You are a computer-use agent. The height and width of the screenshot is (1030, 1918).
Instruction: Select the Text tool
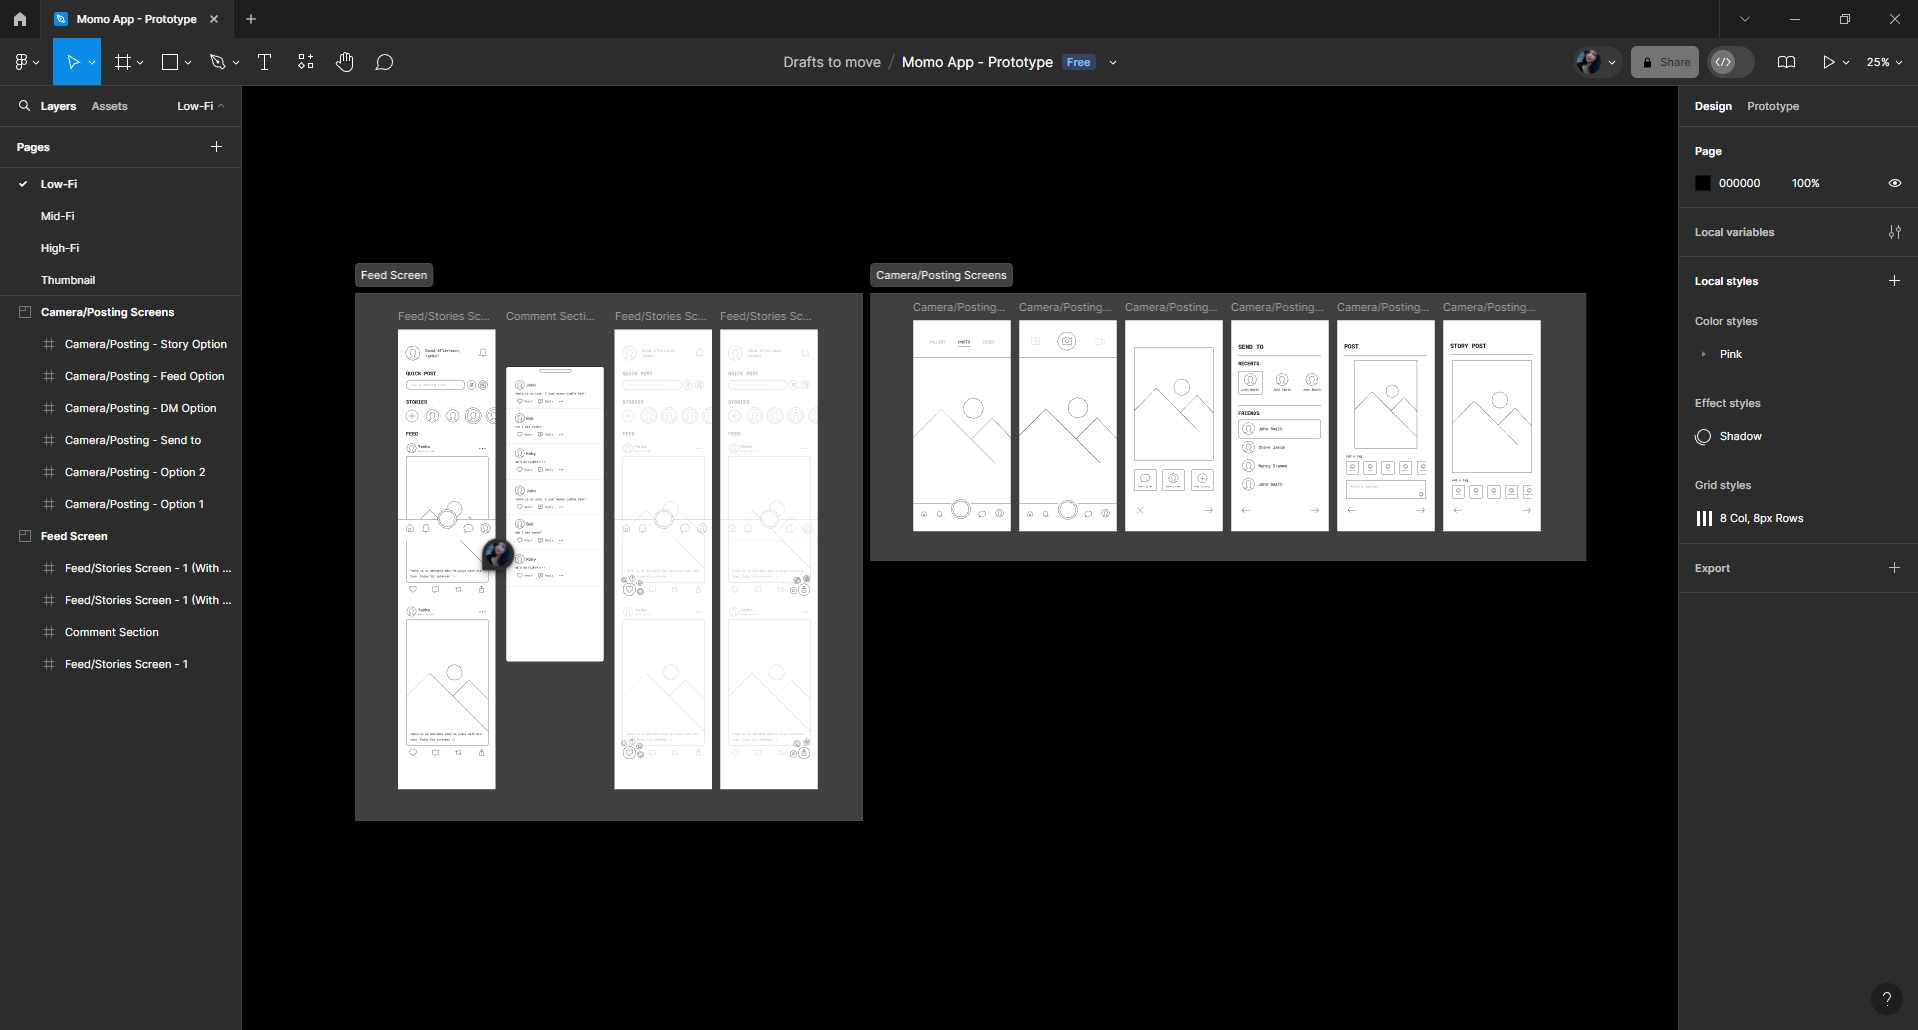point(264,62)
